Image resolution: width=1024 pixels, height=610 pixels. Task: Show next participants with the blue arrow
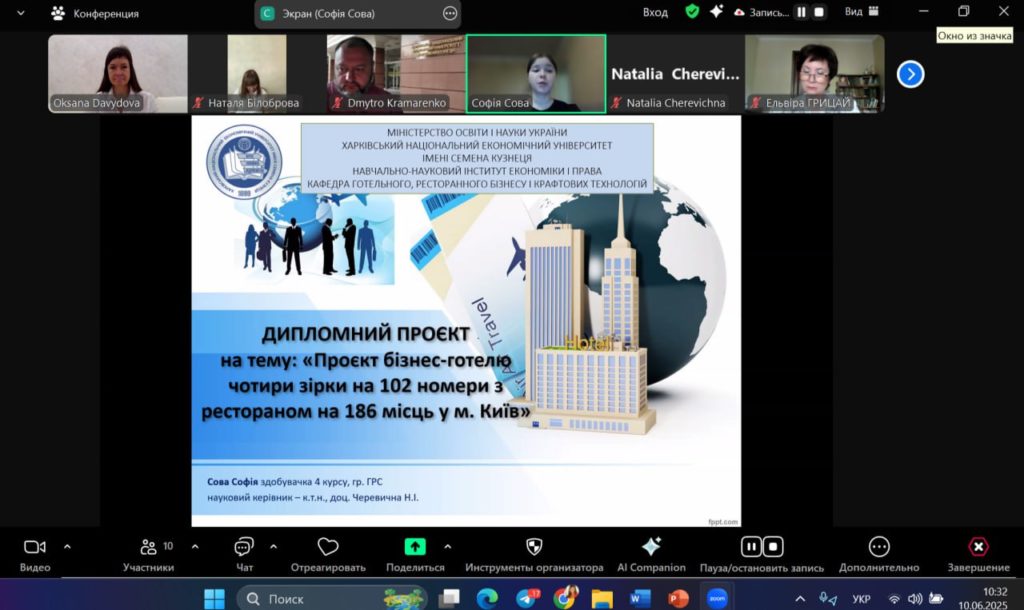pos(910,74)
